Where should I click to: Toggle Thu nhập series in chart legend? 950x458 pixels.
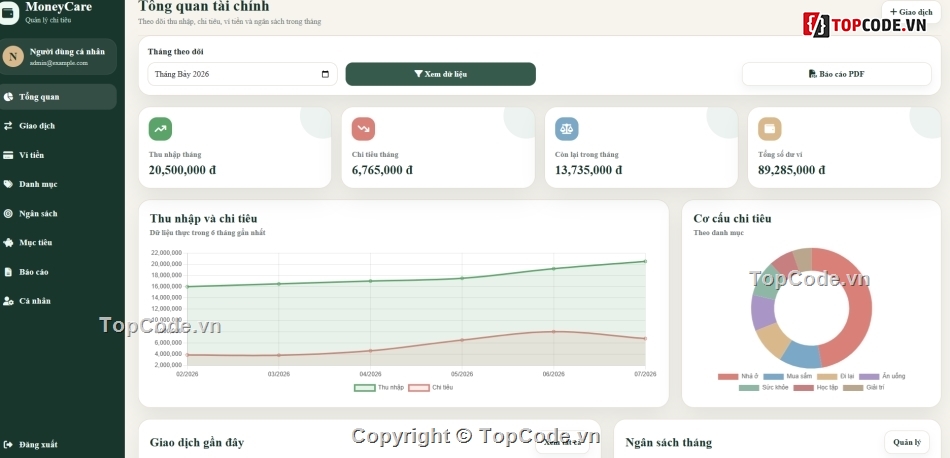point(379,388)
